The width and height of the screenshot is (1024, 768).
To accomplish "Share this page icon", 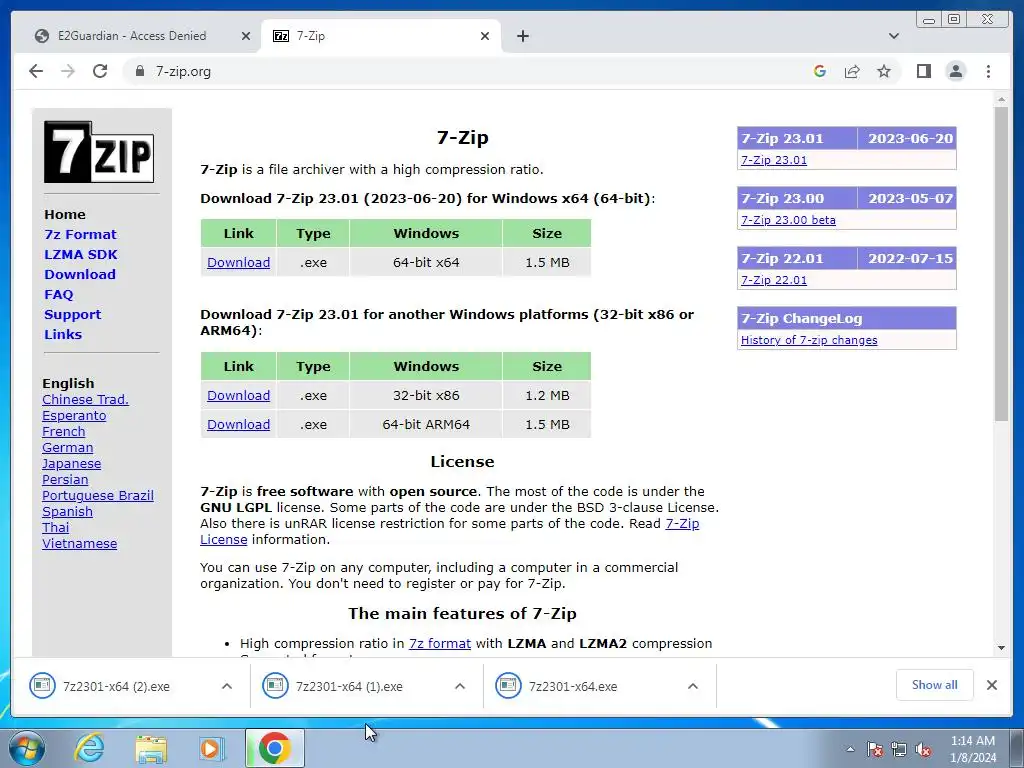I will click(x=852, y=71).
